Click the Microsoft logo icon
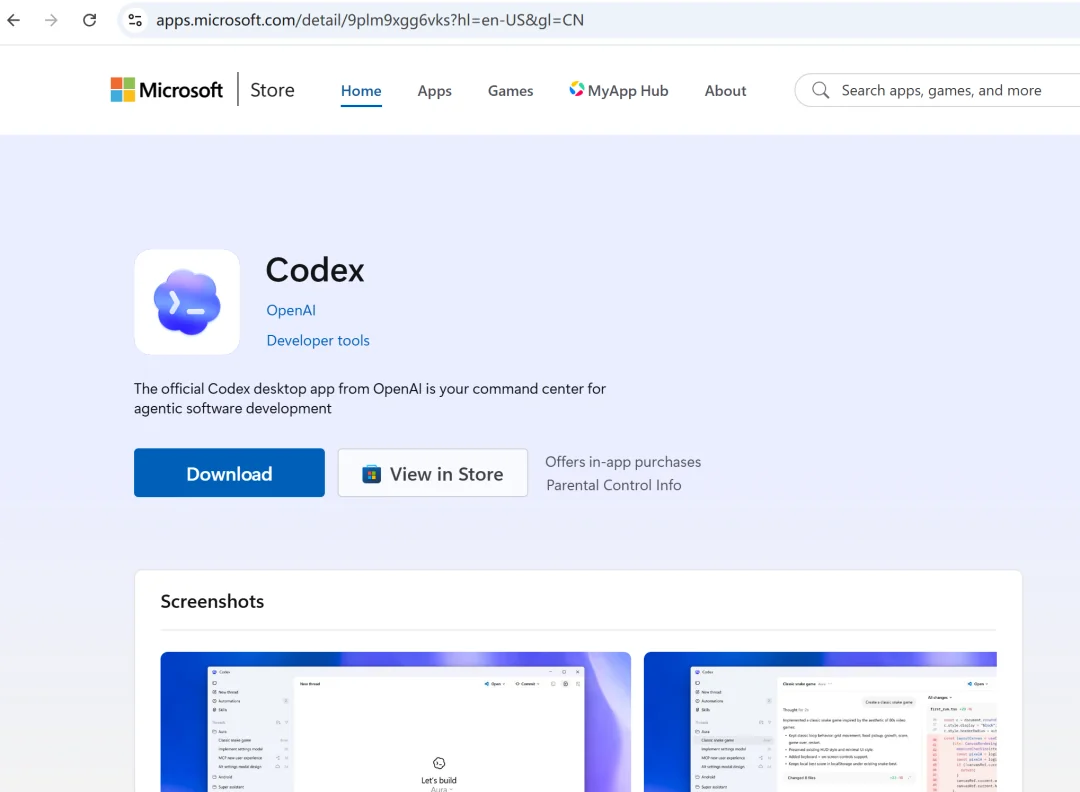The width and height of the screenshot is (1080, 792). pyautogui.click(x=122, y=89)
